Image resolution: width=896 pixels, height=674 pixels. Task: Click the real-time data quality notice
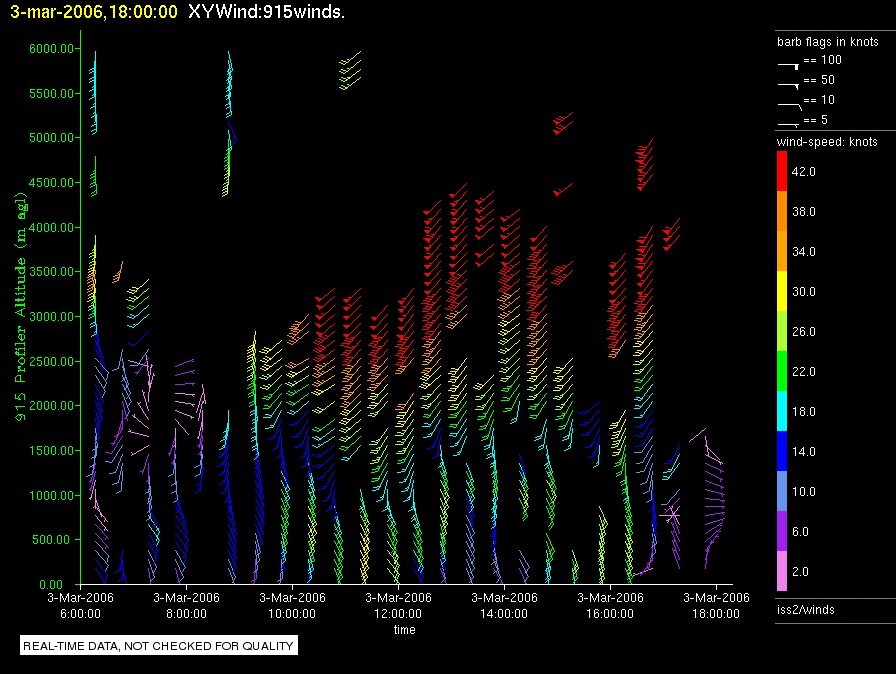[x=159, y=646]
